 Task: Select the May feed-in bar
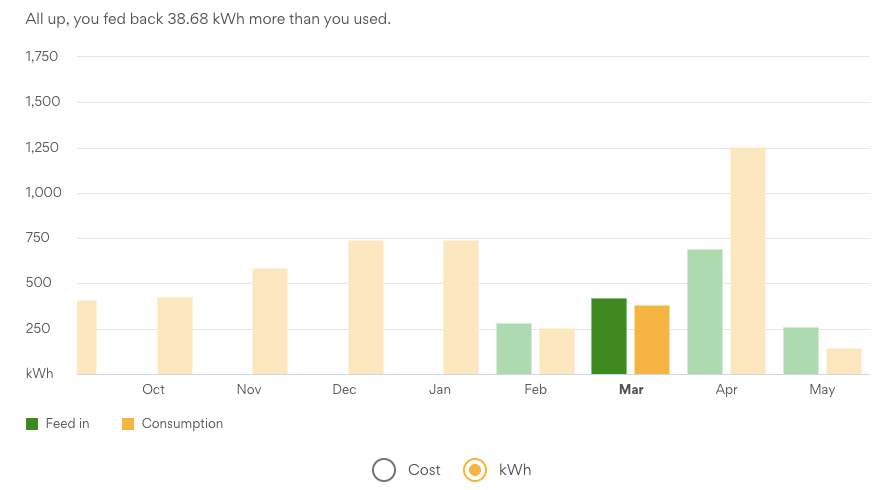point(801,351)
